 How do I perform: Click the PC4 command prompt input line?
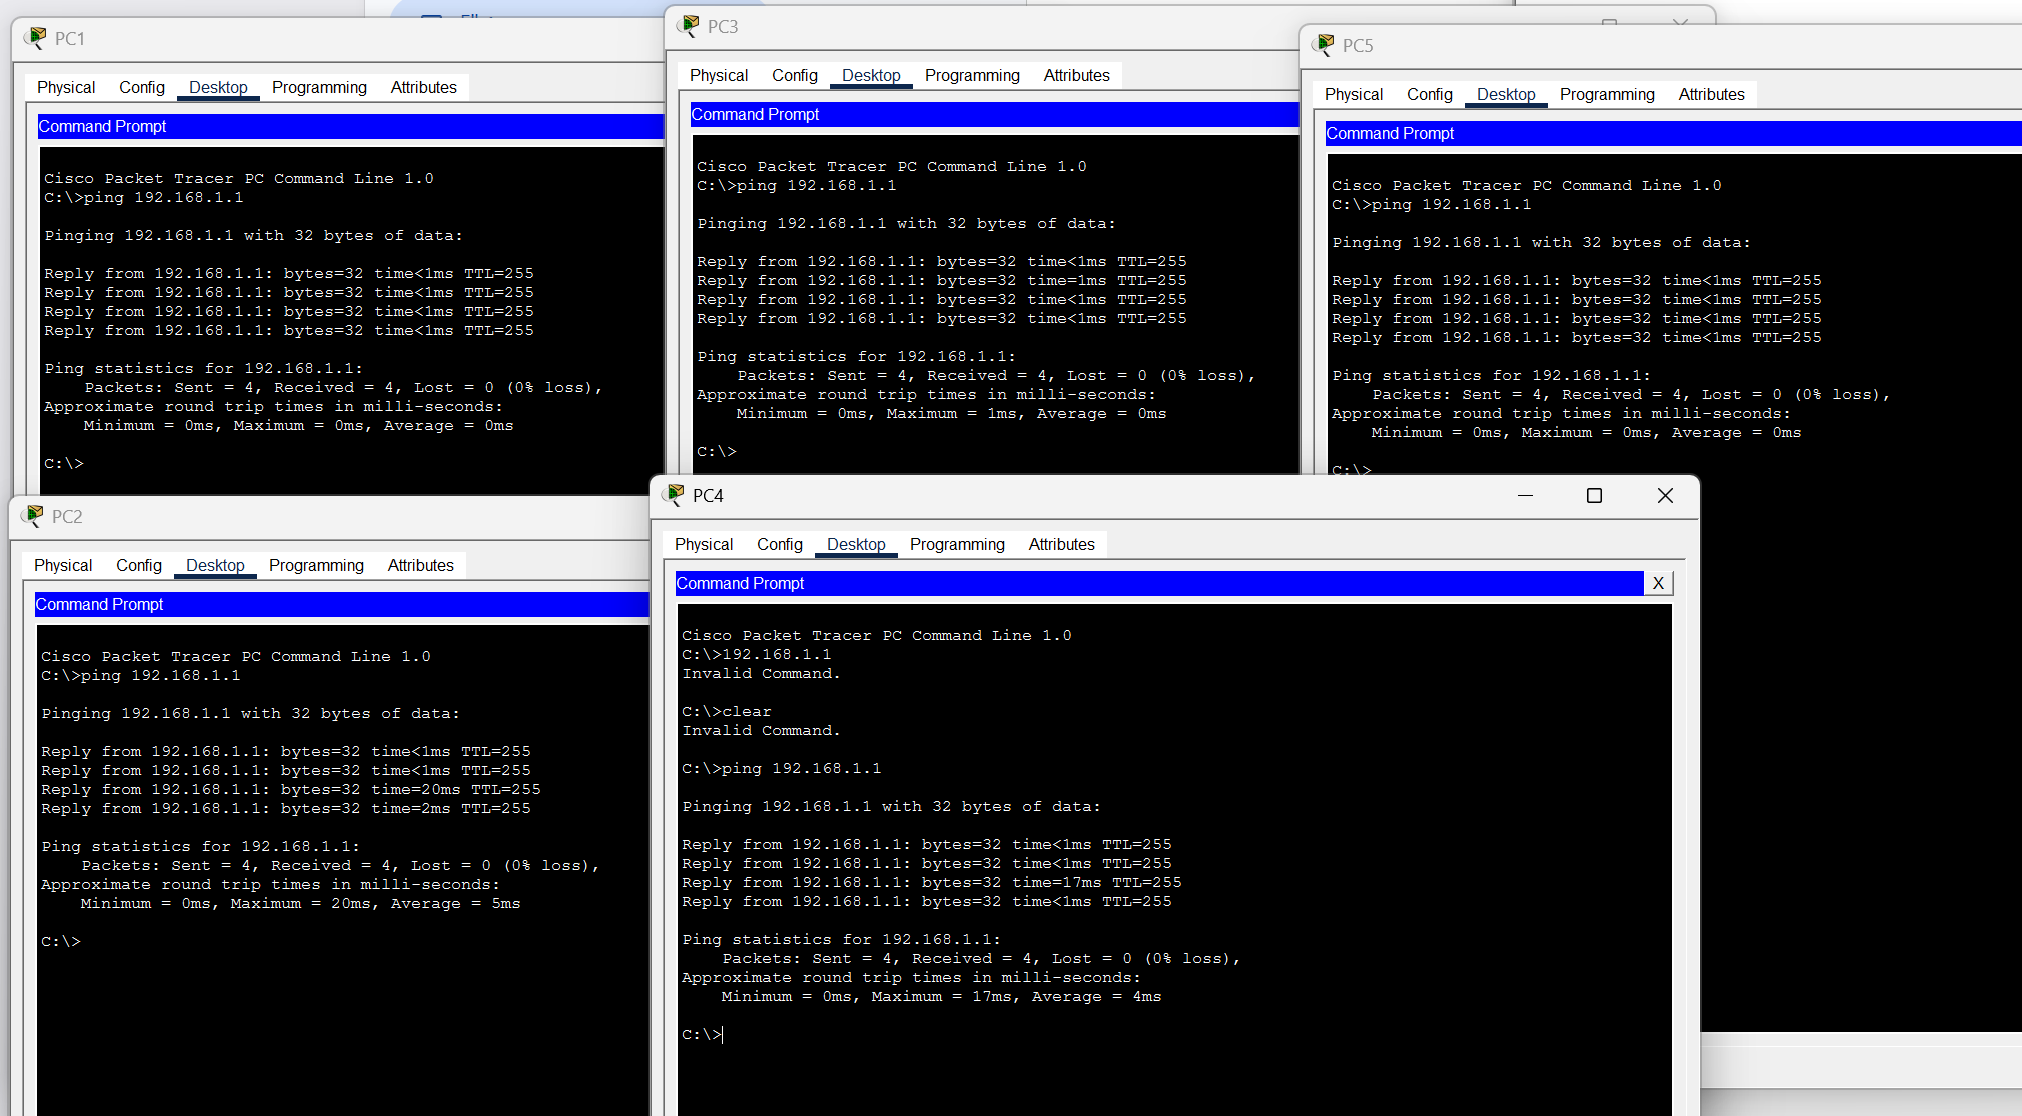(1174, 1035)
